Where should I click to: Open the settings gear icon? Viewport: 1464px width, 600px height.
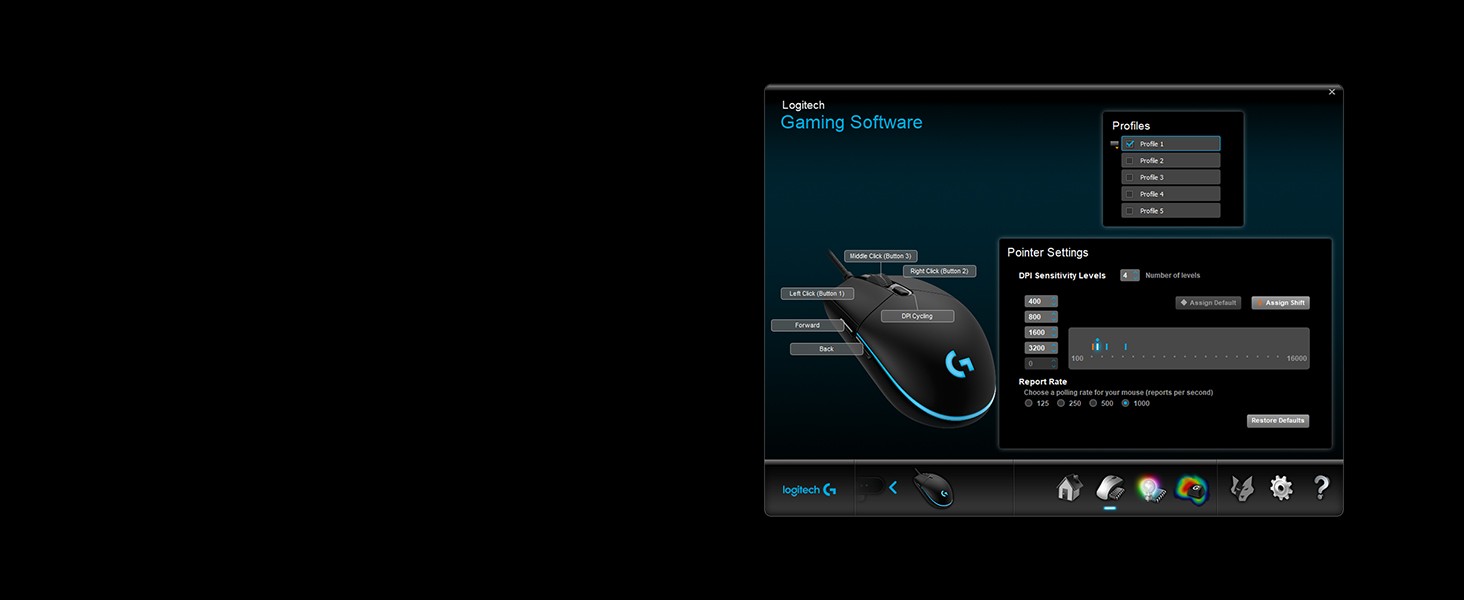(x=1281, y=488)
